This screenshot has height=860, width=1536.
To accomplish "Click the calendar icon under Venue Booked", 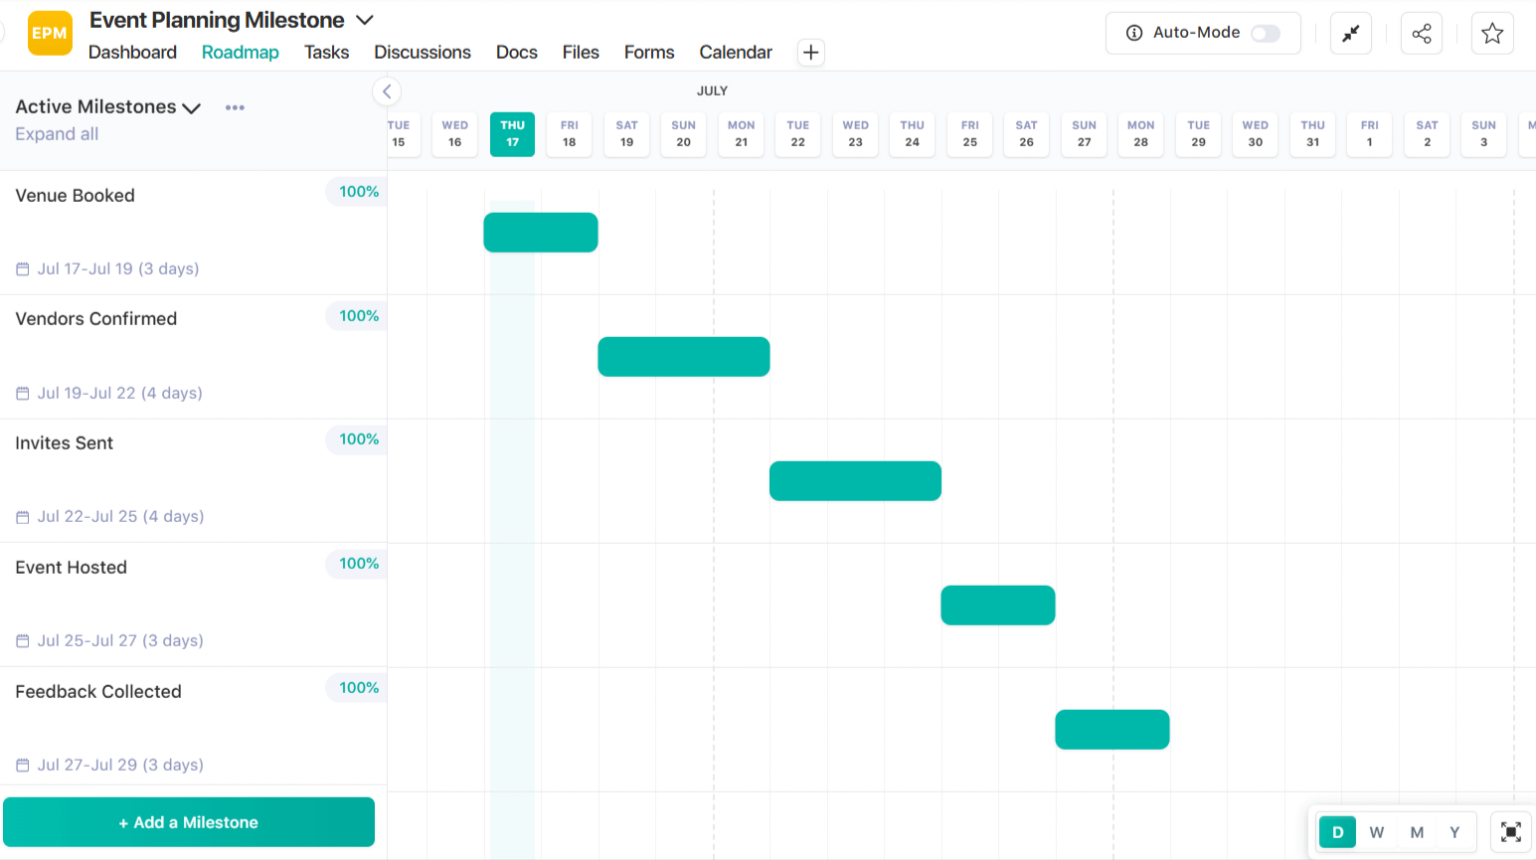I will 23,269.
